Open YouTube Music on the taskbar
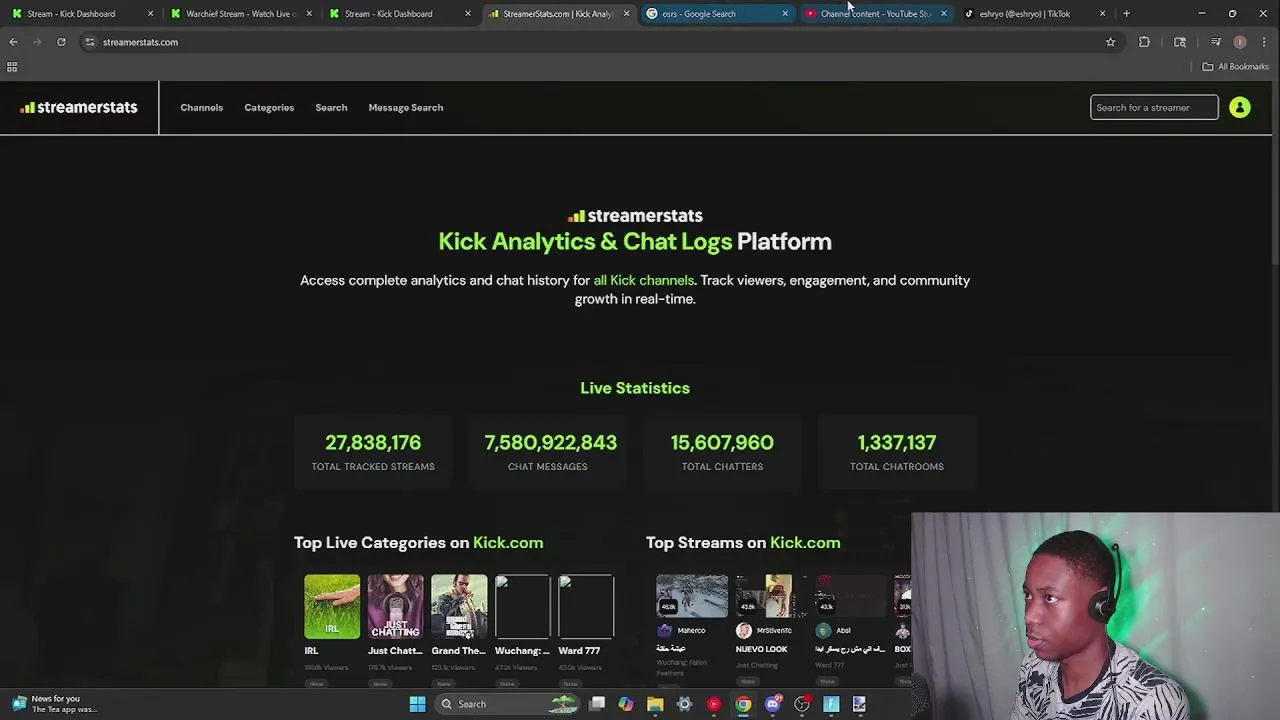Viewport: 1280px width, 720px height. tap(713, 704)
